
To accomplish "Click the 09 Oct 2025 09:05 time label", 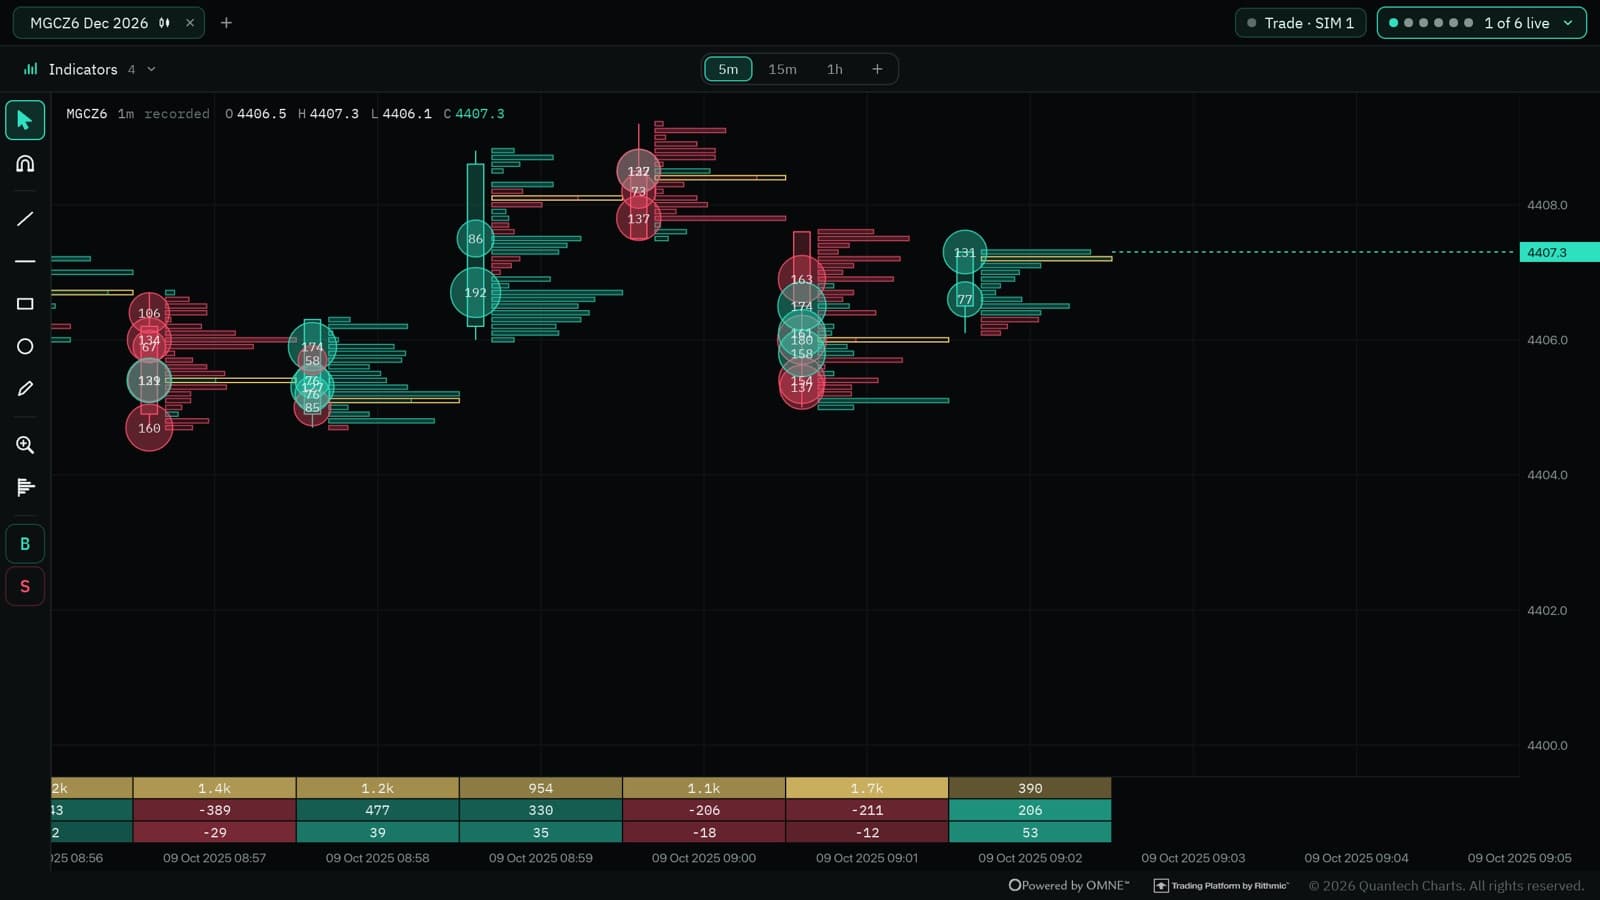I will pyautogui.click(x=1519, y=858).
